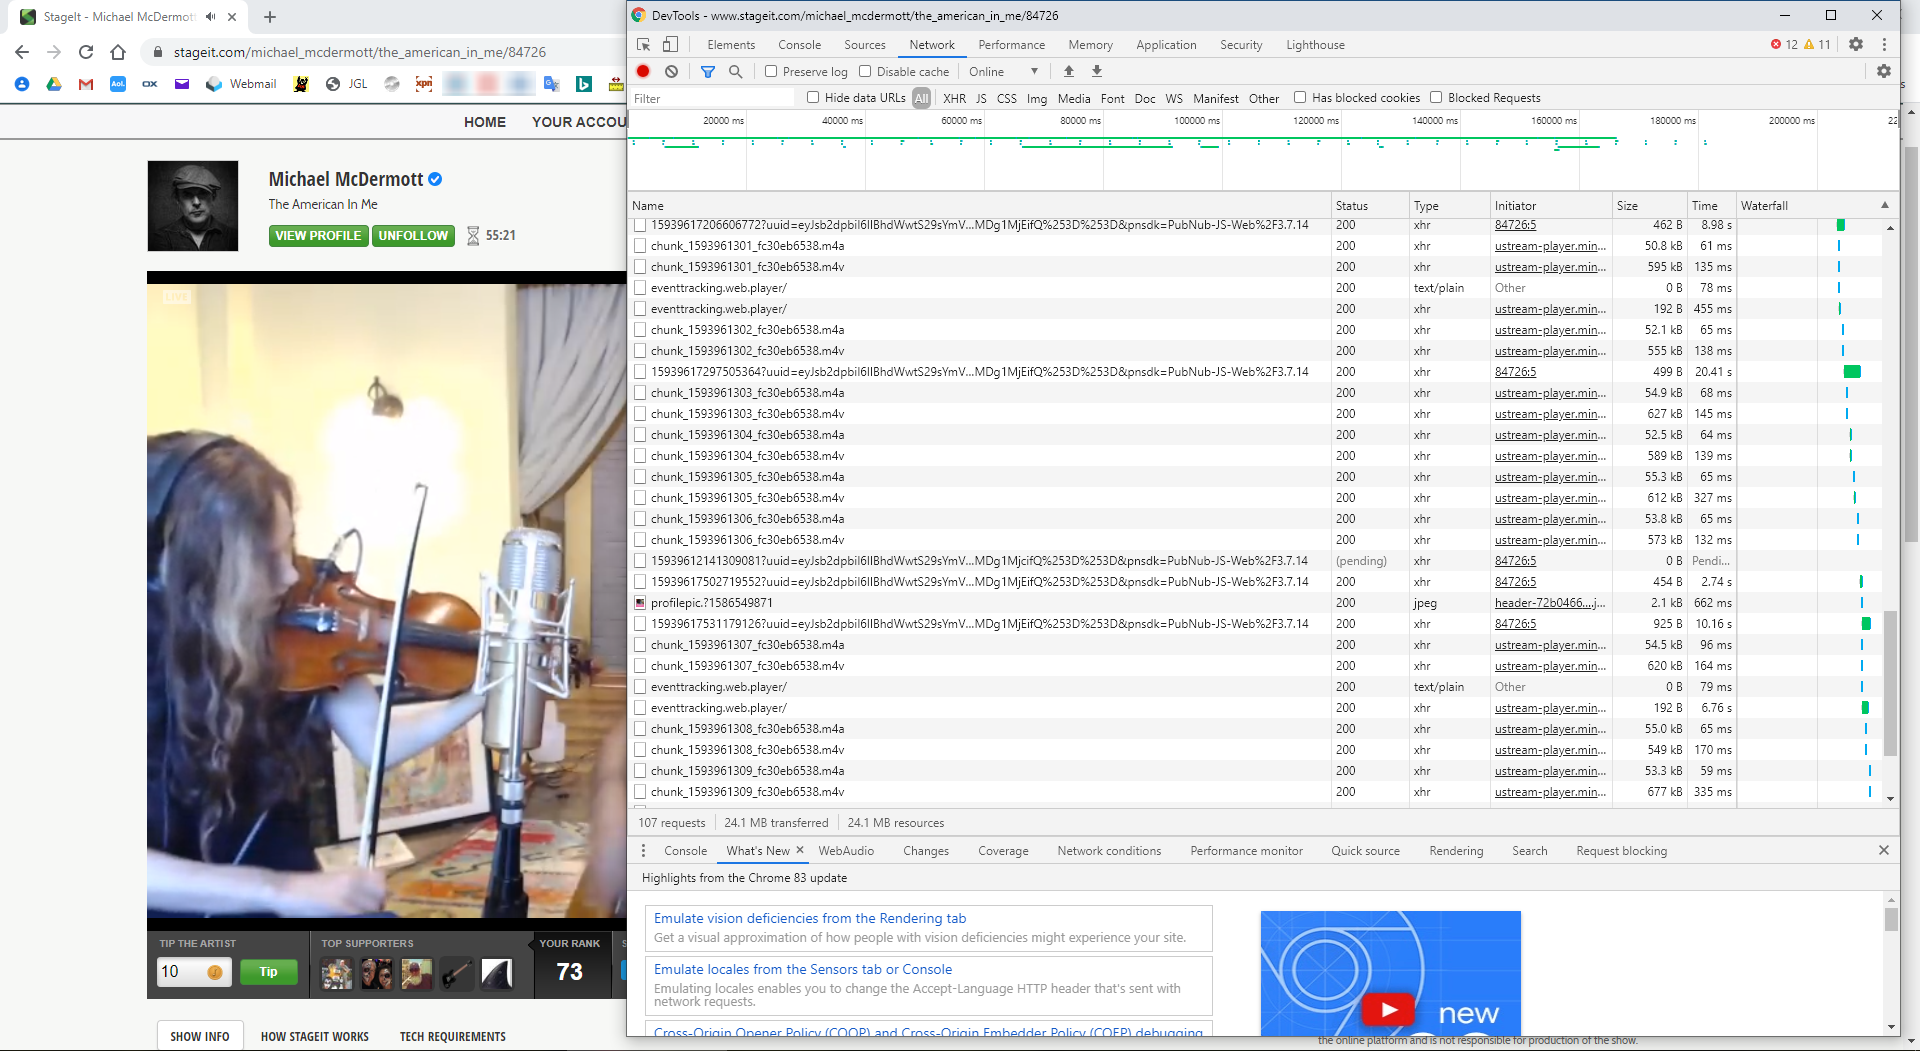Open the Gmail bookmark
This screenshot has height=1051, width=1920.
[86, 84]
